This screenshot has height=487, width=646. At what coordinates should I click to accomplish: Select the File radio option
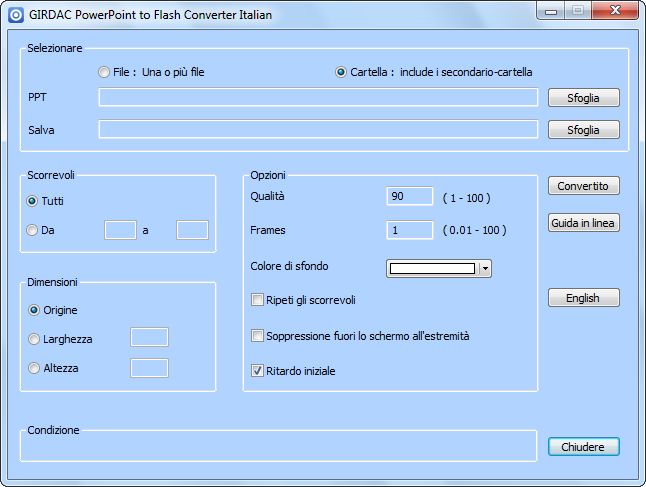point(104,72)
